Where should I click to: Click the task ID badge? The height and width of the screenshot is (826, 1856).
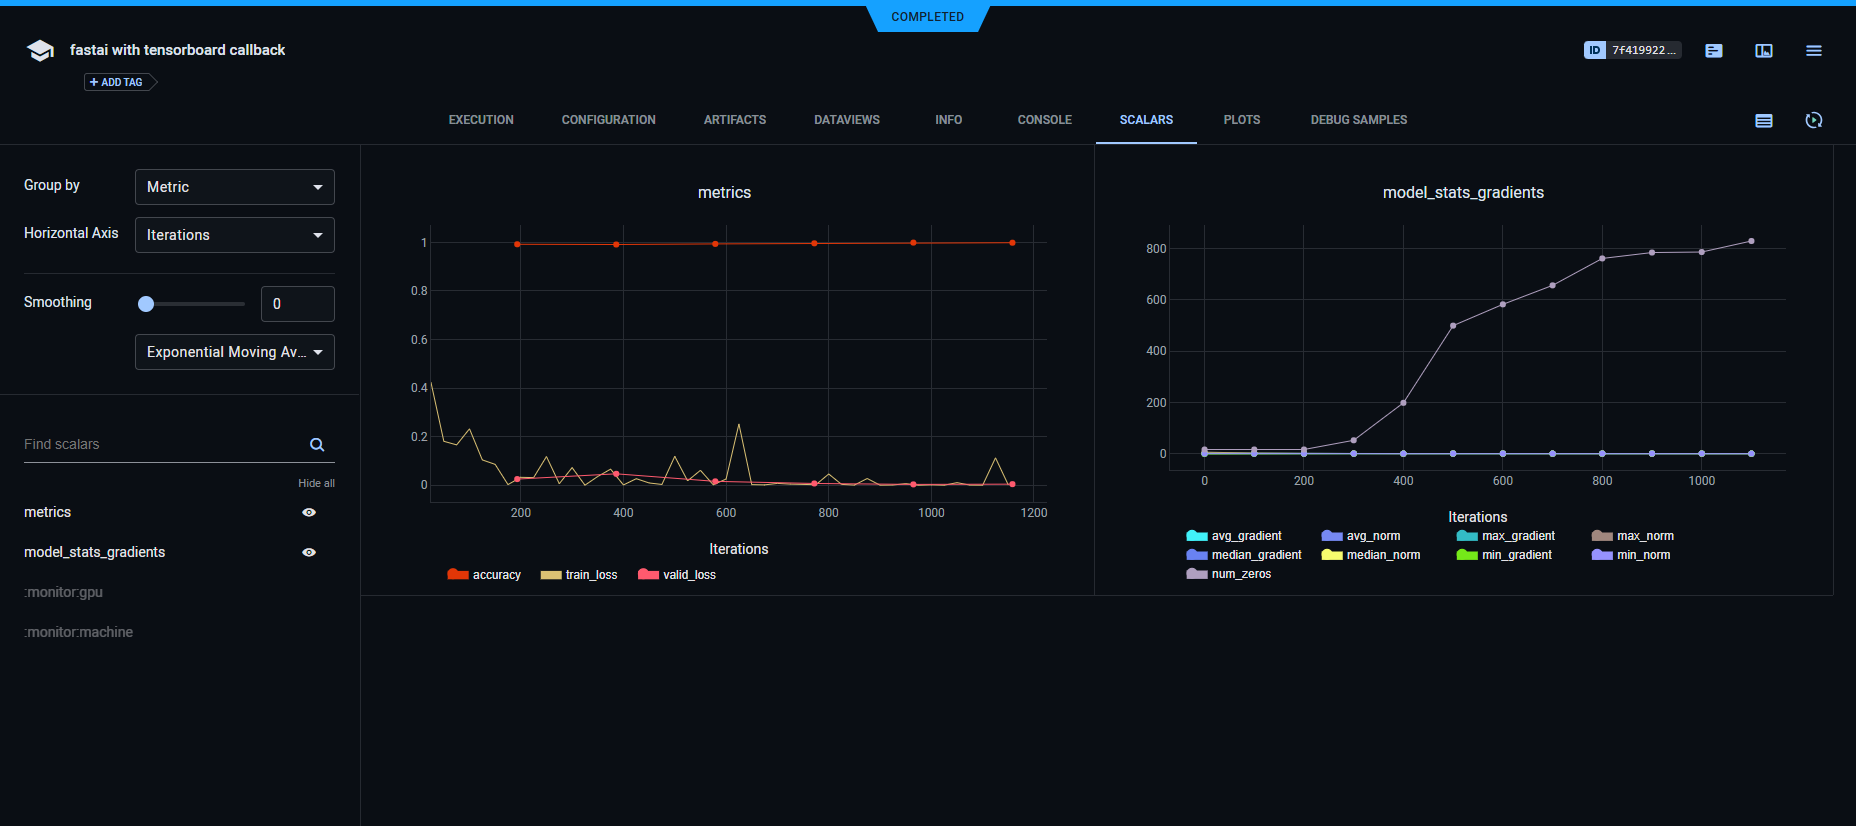pos(1632,50)
